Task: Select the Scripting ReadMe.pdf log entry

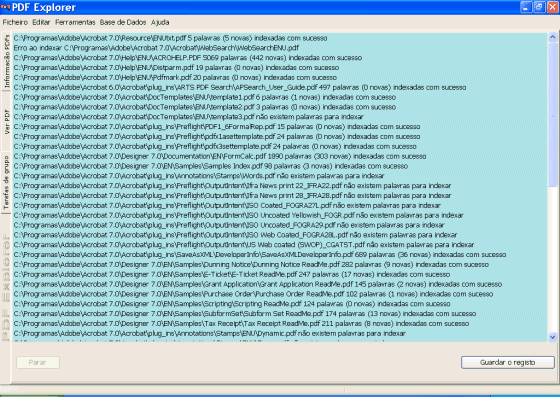Action: tap(232, 304)
